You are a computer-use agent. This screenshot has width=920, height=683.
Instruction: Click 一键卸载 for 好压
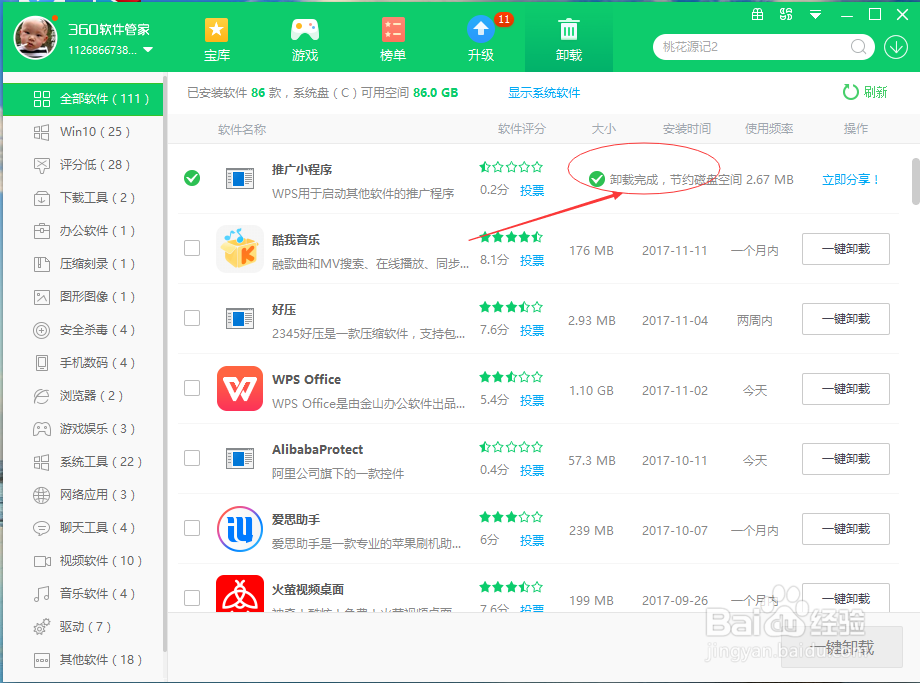point(845,319)
